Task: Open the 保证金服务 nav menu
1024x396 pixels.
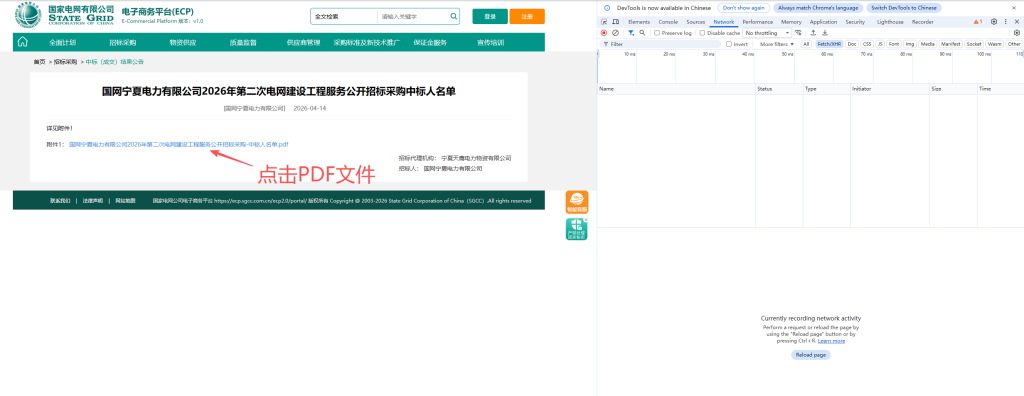Action: (x=430, y=42)
